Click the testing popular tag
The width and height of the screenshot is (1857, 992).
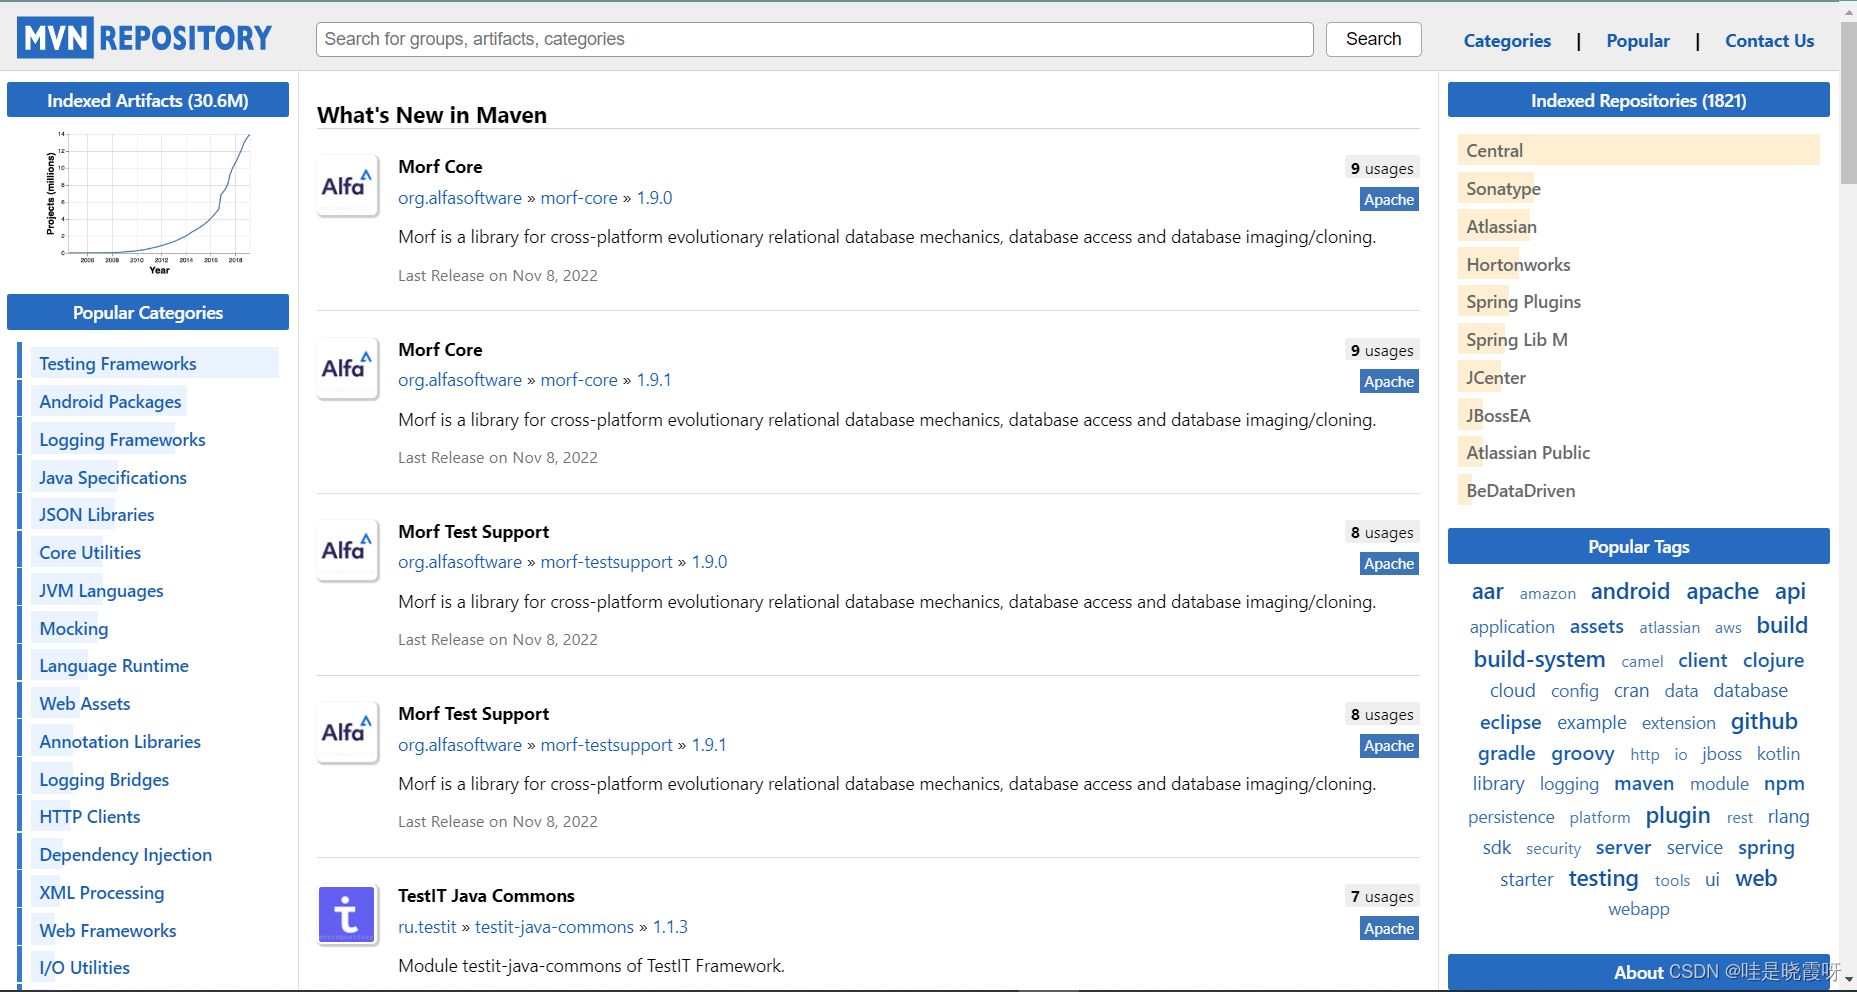[x=1603, y=879]
